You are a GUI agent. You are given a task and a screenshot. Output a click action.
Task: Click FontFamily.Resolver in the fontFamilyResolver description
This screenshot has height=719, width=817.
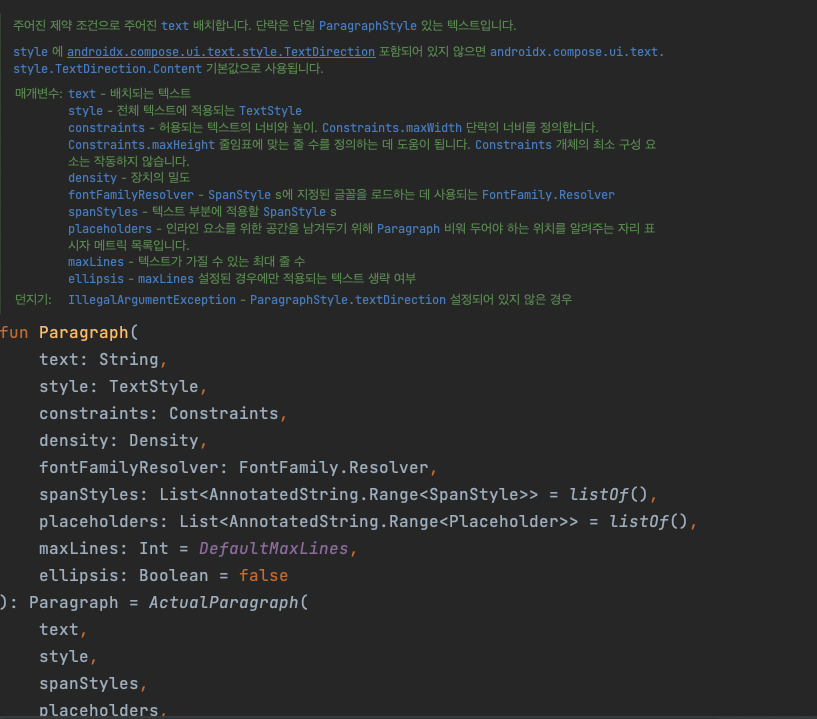(x=548, y=195)
